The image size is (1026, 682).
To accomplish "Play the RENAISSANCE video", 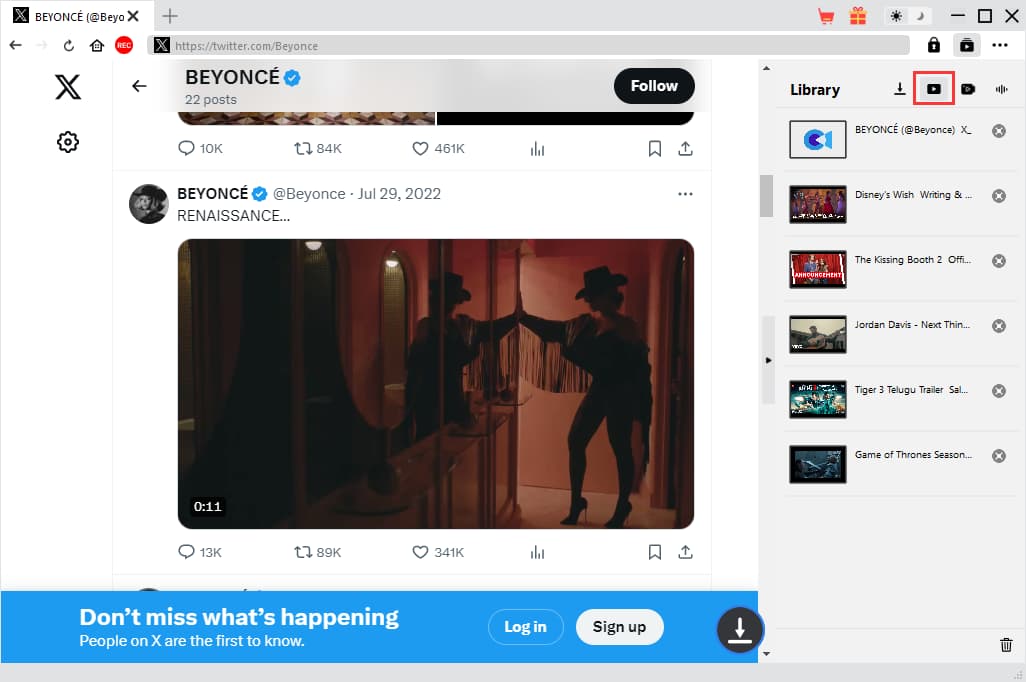I will (x=436, y=384).
